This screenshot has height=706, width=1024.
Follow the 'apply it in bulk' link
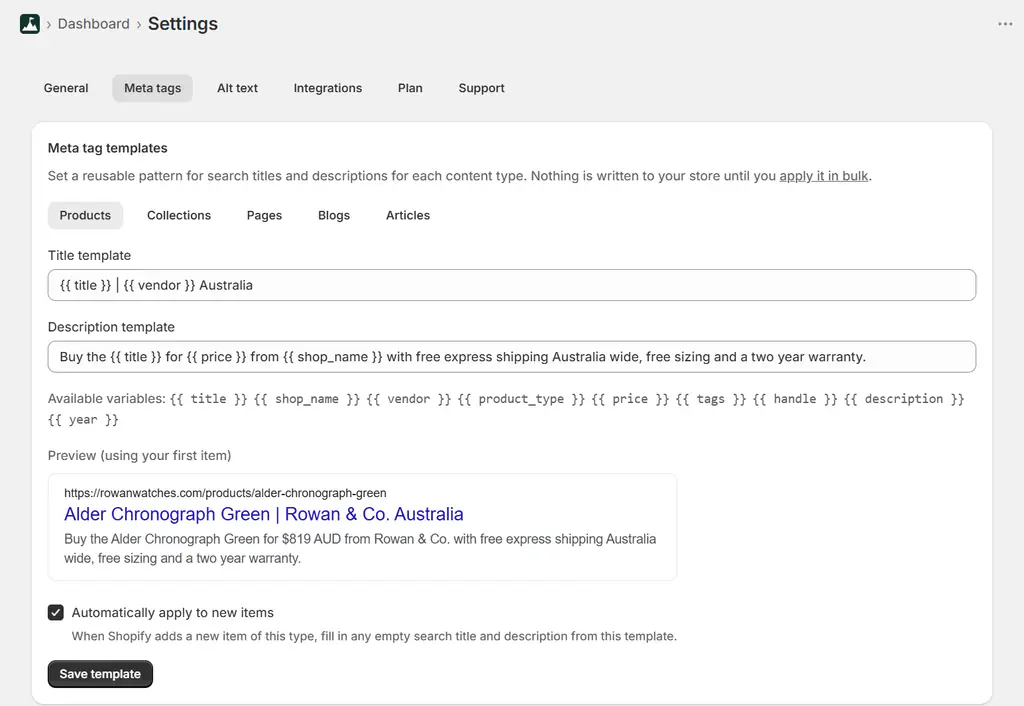[x=824, y=176]
